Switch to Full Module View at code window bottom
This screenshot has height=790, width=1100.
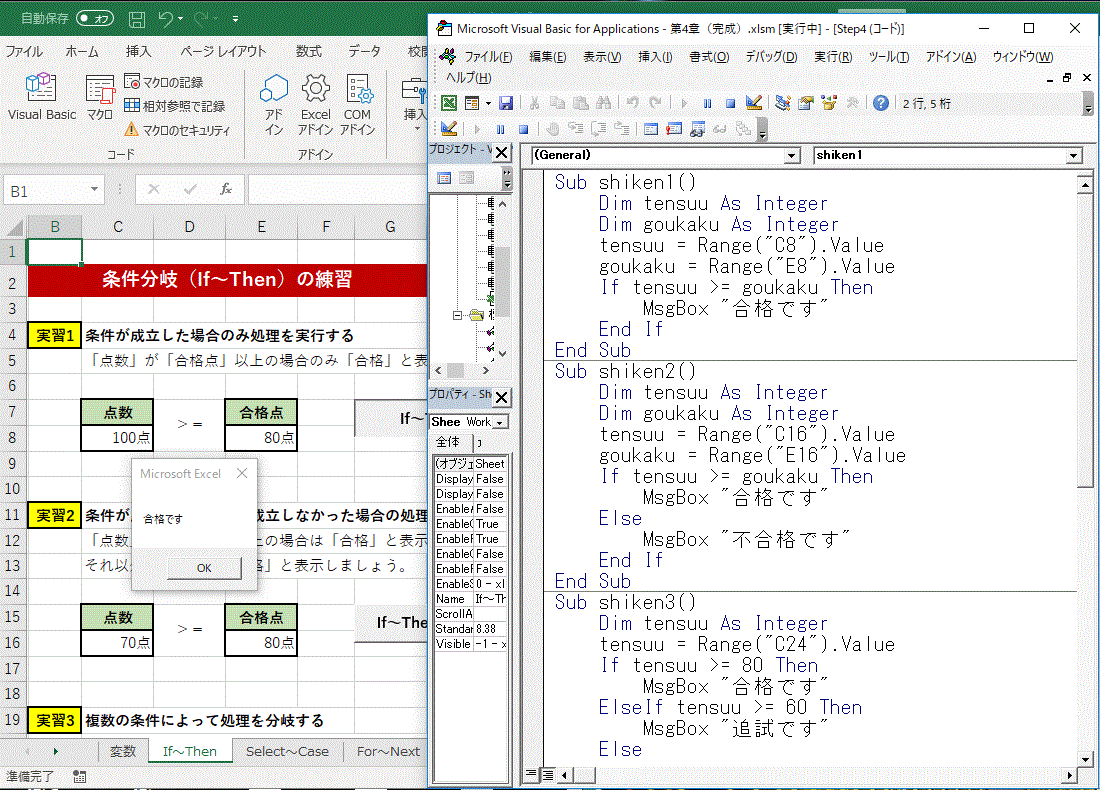click(x=547, y=775)
